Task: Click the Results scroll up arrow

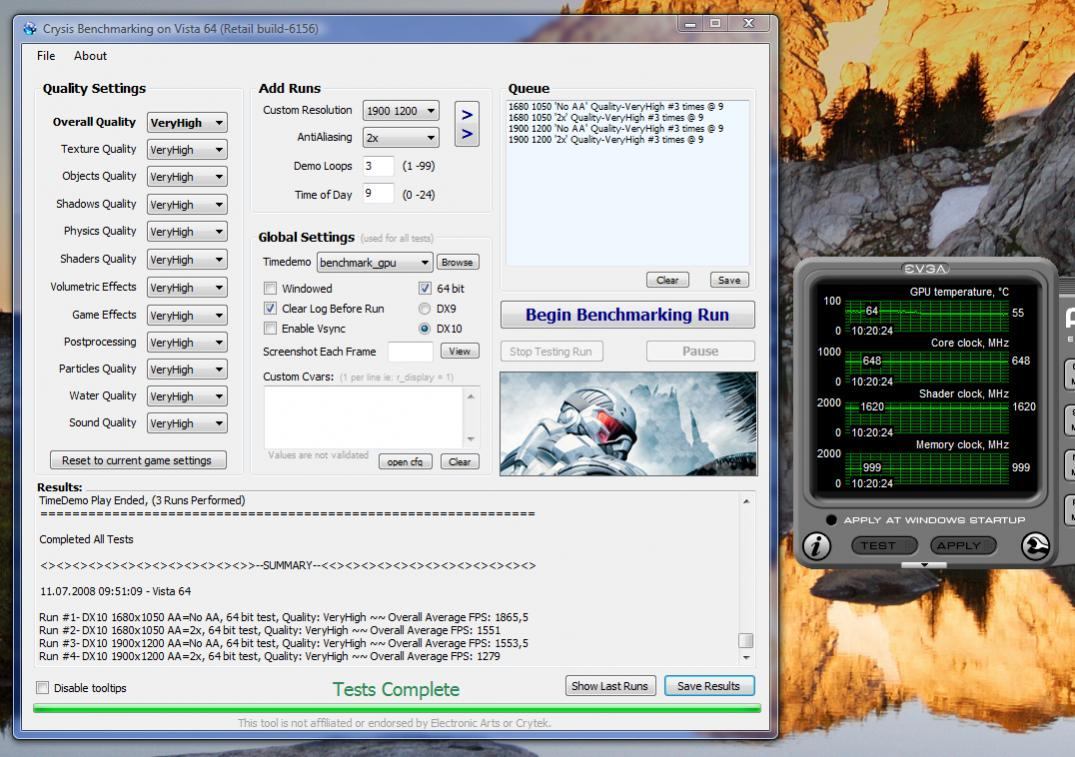Action: coord(746,501)
